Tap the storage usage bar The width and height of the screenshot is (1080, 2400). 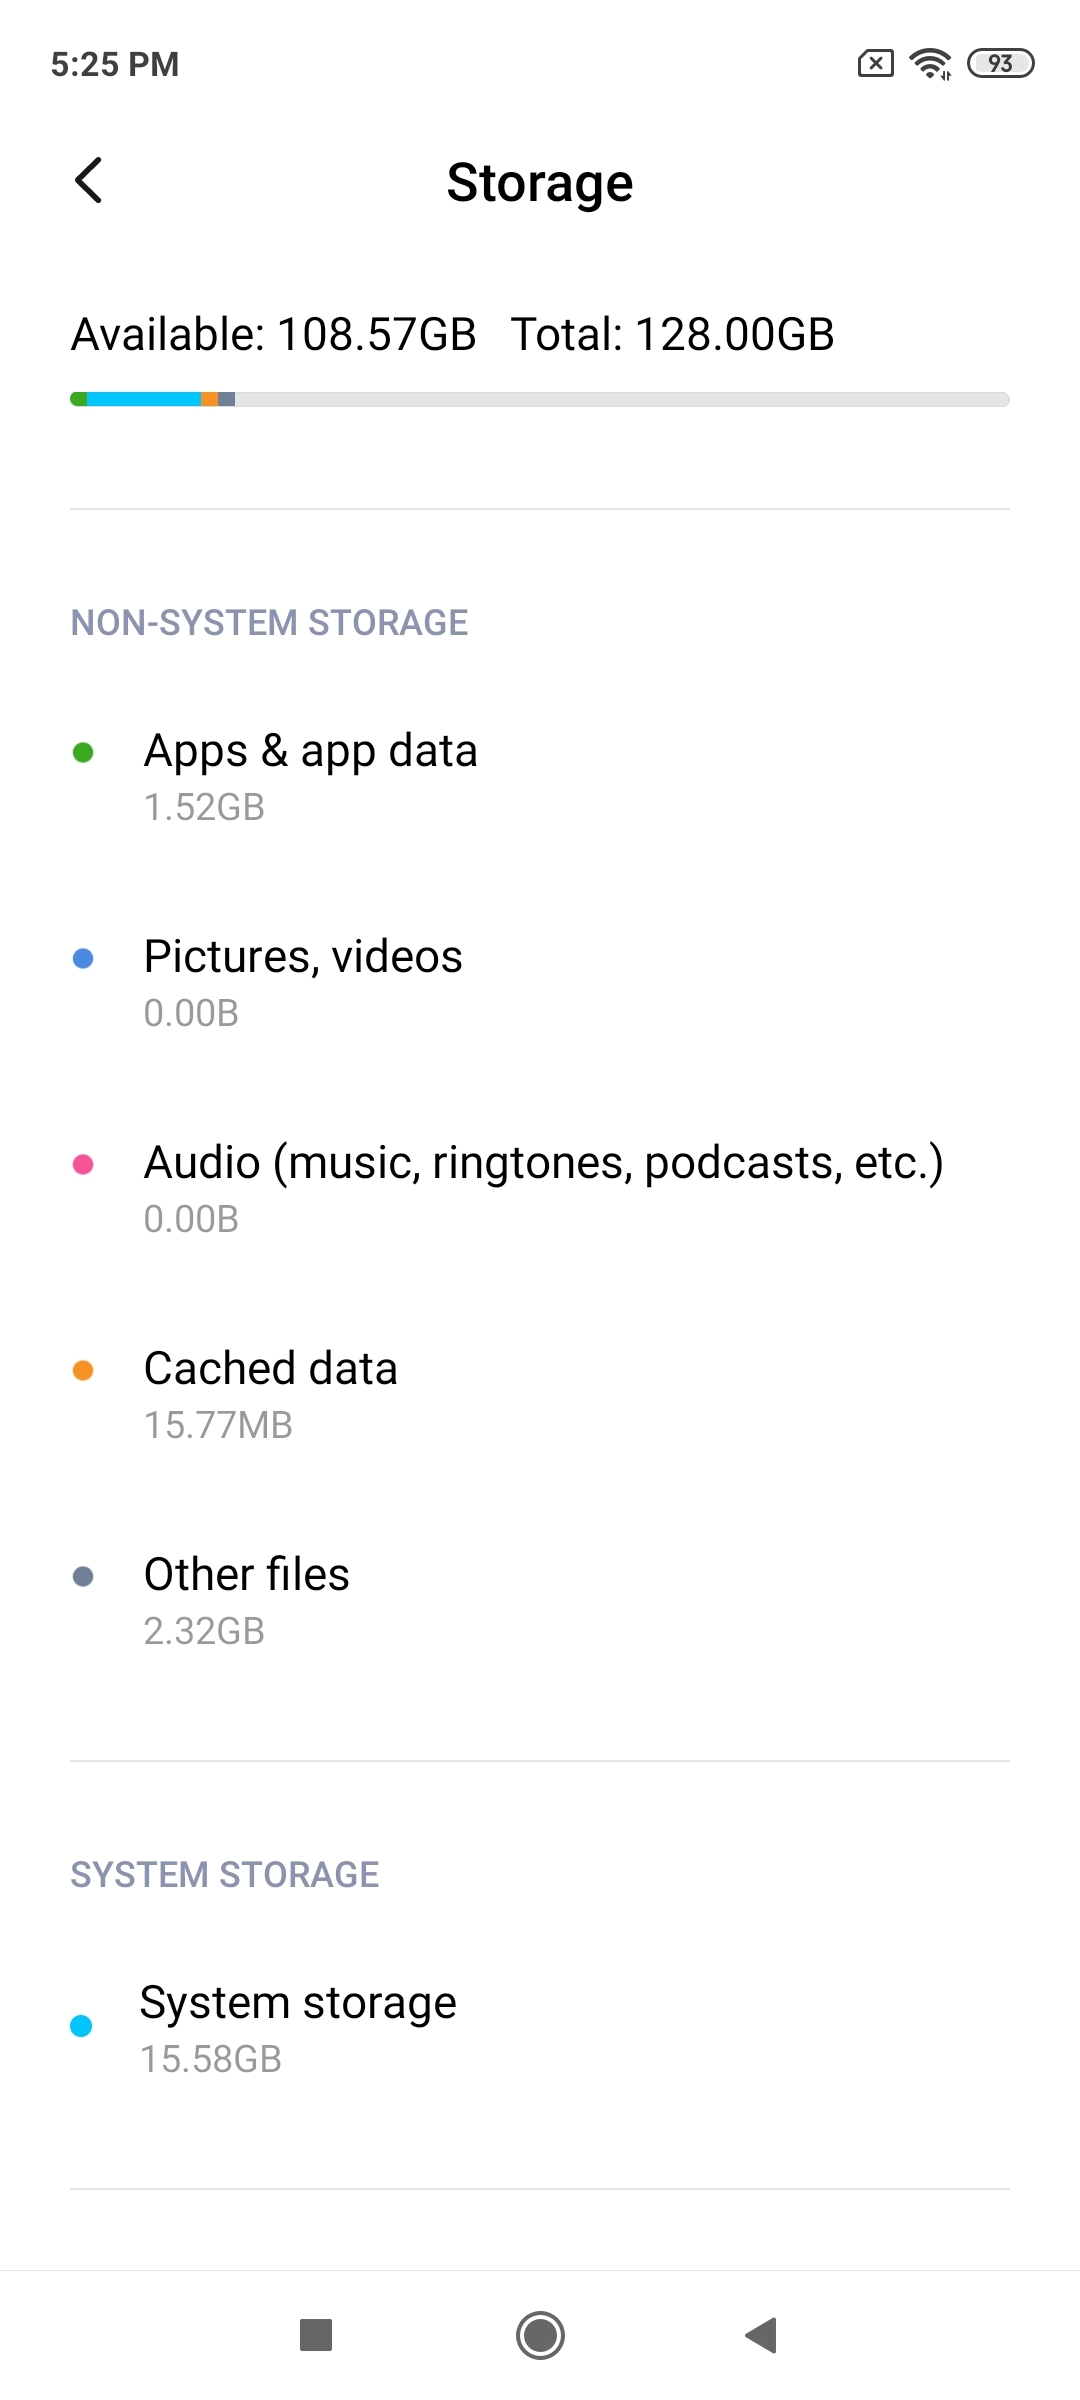click(x=540, y=400)
